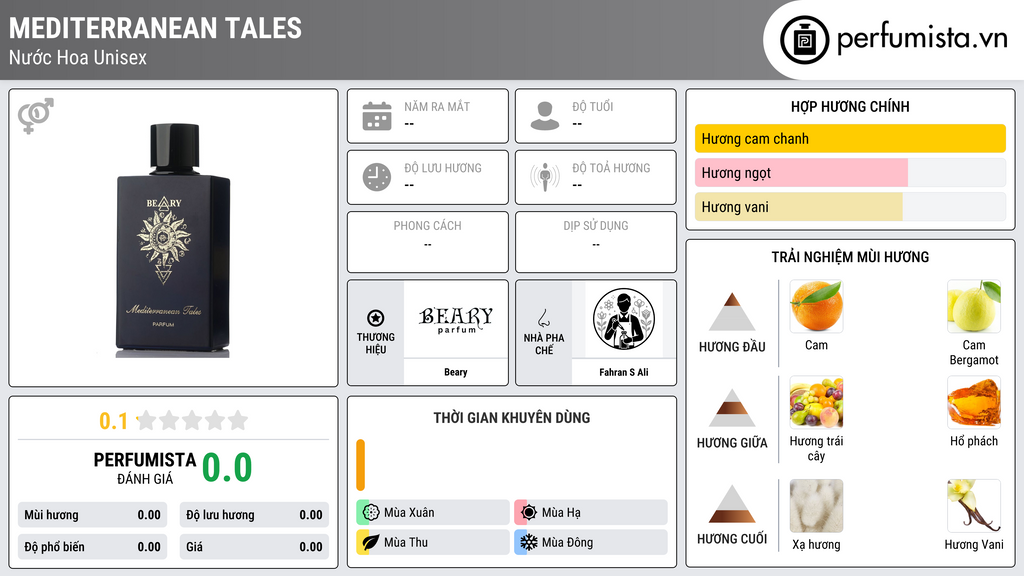Click the Hương ngọt accord bar
The height and width of the screenshot is (576, 1024).
pyautogui.click(x=850, y=172)
